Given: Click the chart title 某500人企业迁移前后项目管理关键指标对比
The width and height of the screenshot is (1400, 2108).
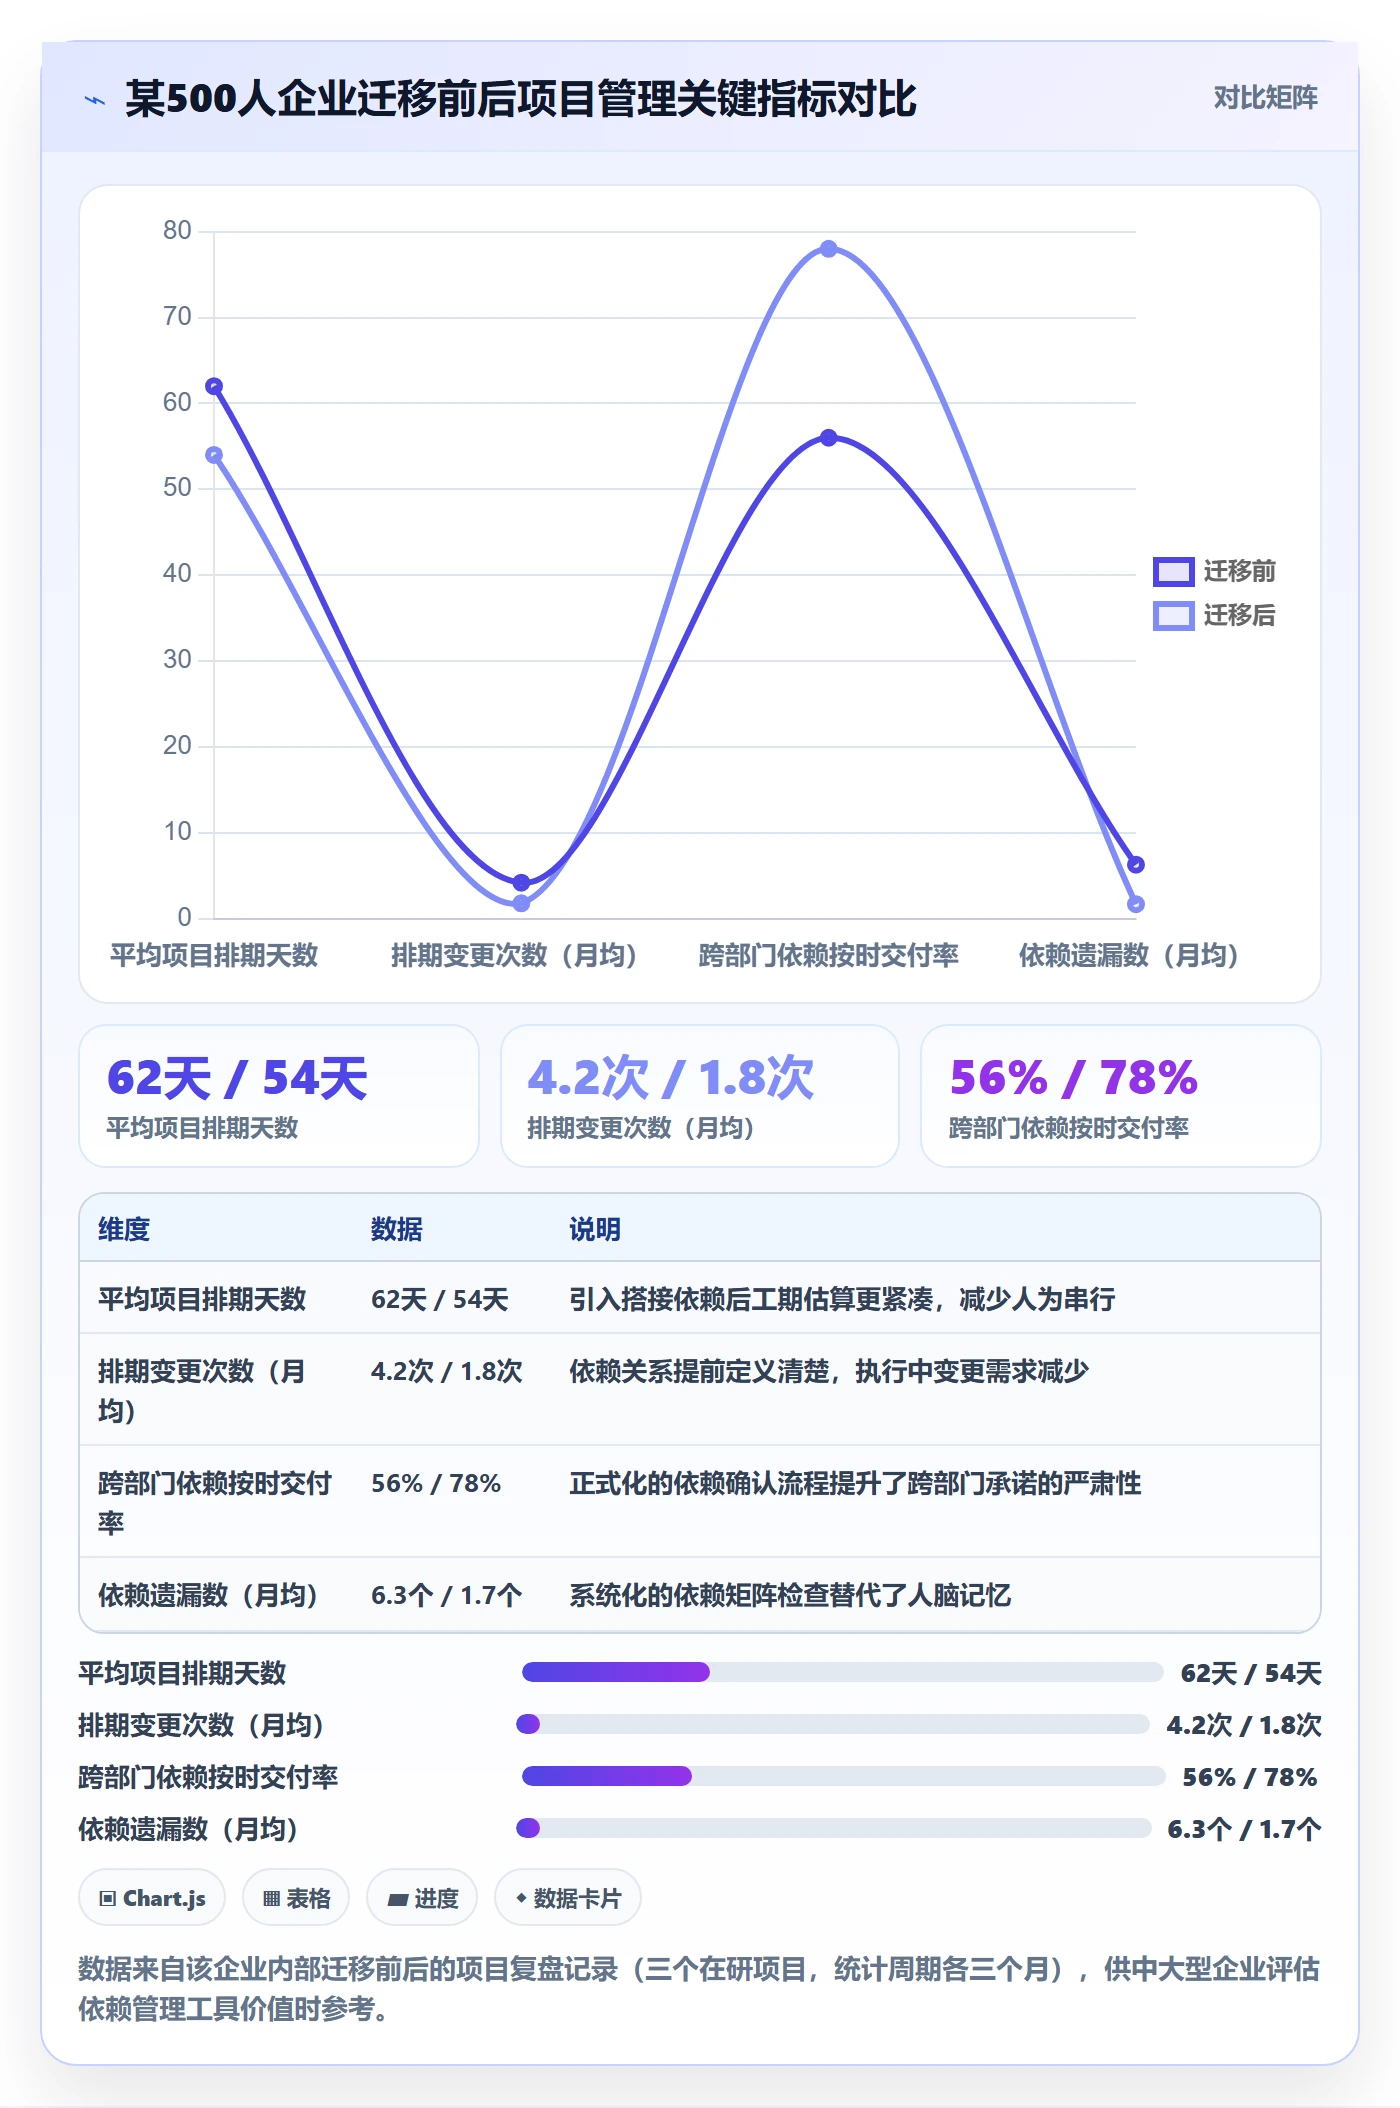Looking at the screenshot, I should tap(521, 99).
